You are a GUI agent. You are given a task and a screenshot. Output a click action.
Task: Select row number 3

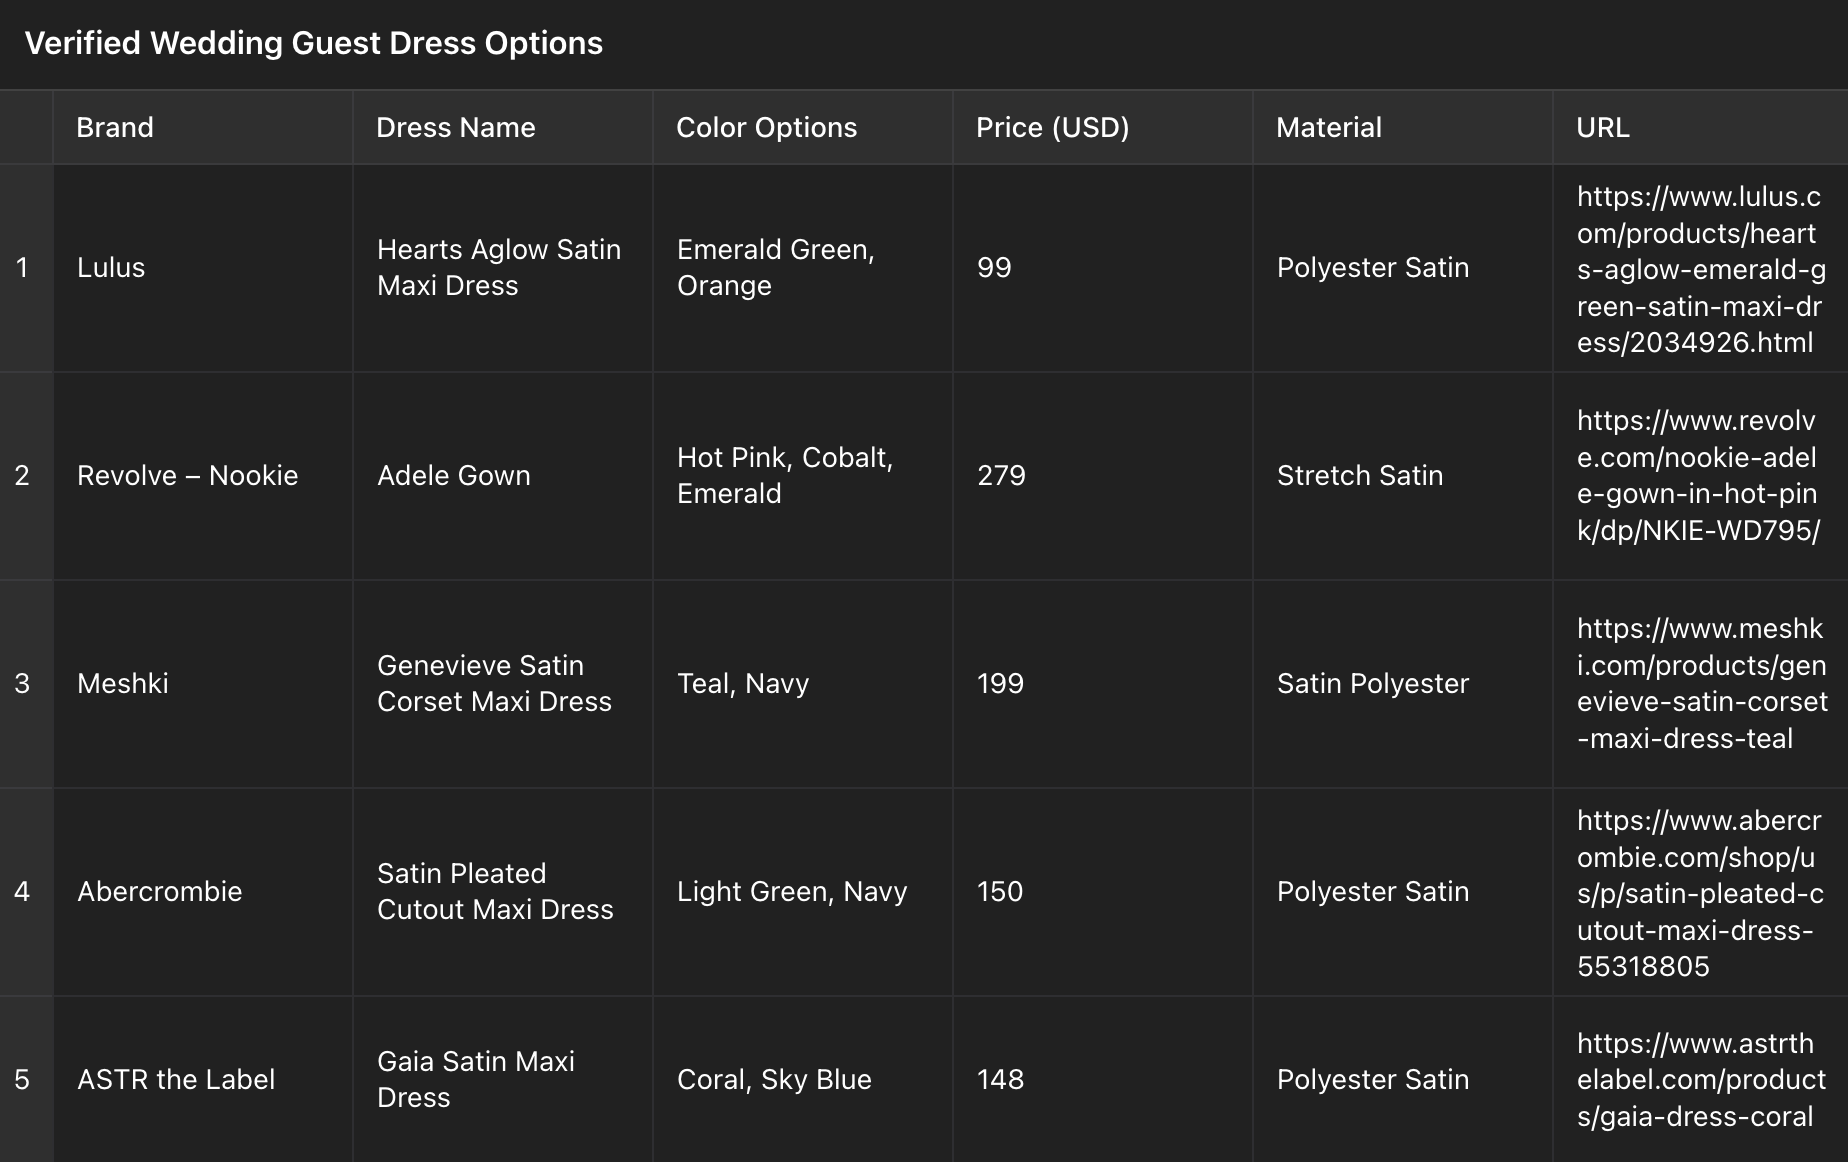pyautogui.click(x=22, y=683)
